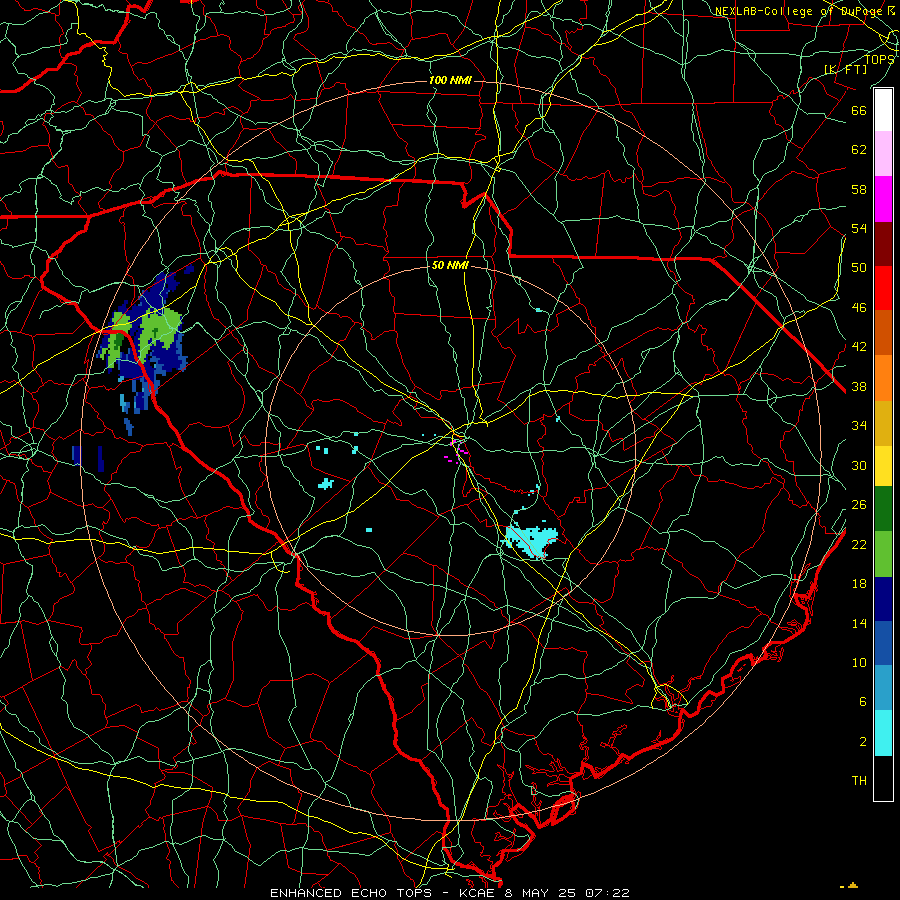Click the 26 legend value
The image size is (900, 900).
pos(859,505)
